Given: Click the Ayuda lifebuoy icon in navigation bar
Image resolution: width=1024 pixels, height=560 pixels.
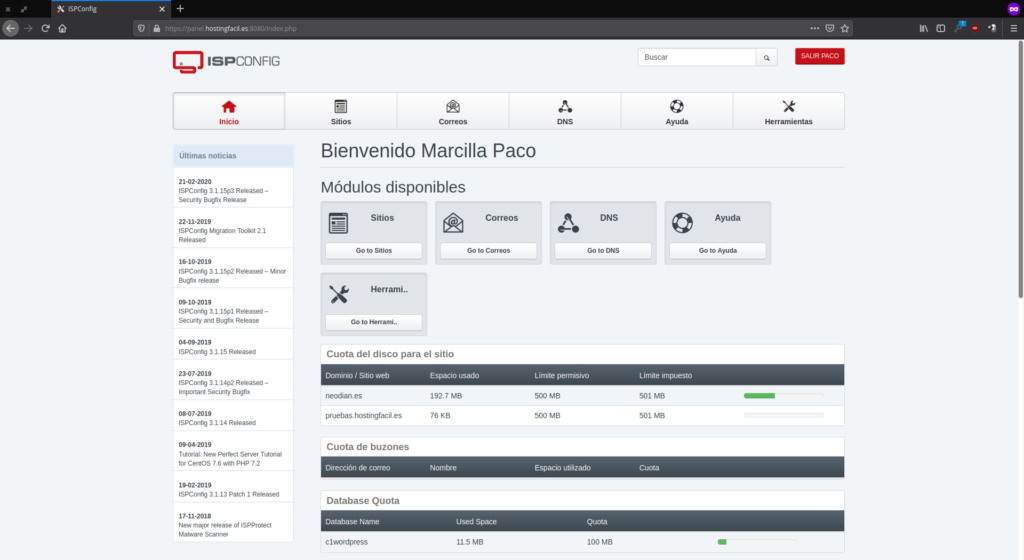Looking at the screenshot, I should [677, 106].
